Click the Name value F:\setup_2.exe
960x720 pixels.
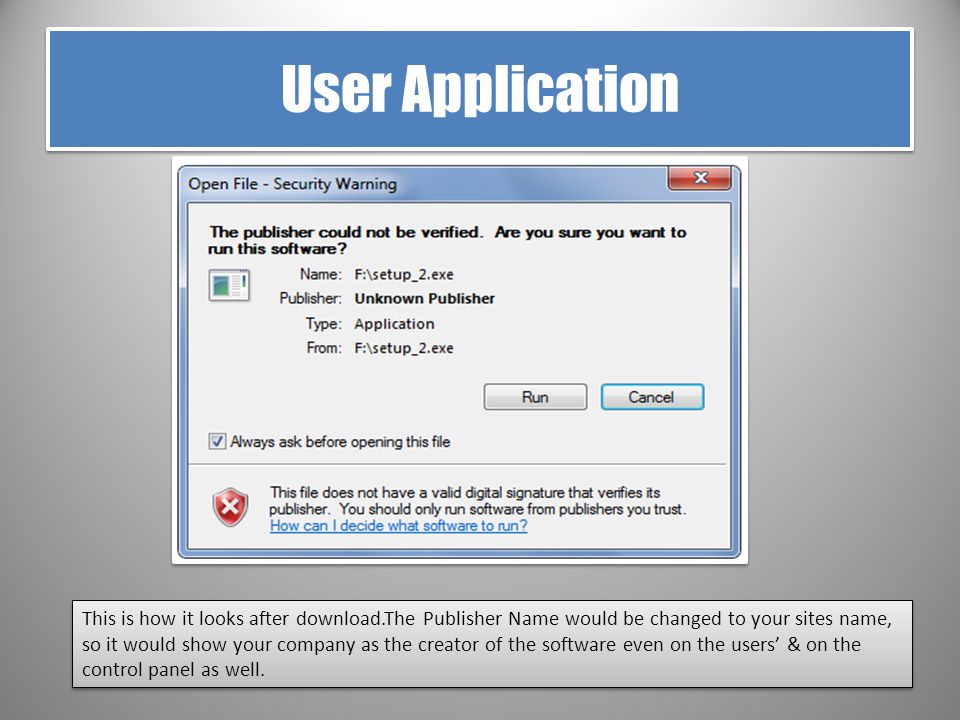tap(403, 274)
